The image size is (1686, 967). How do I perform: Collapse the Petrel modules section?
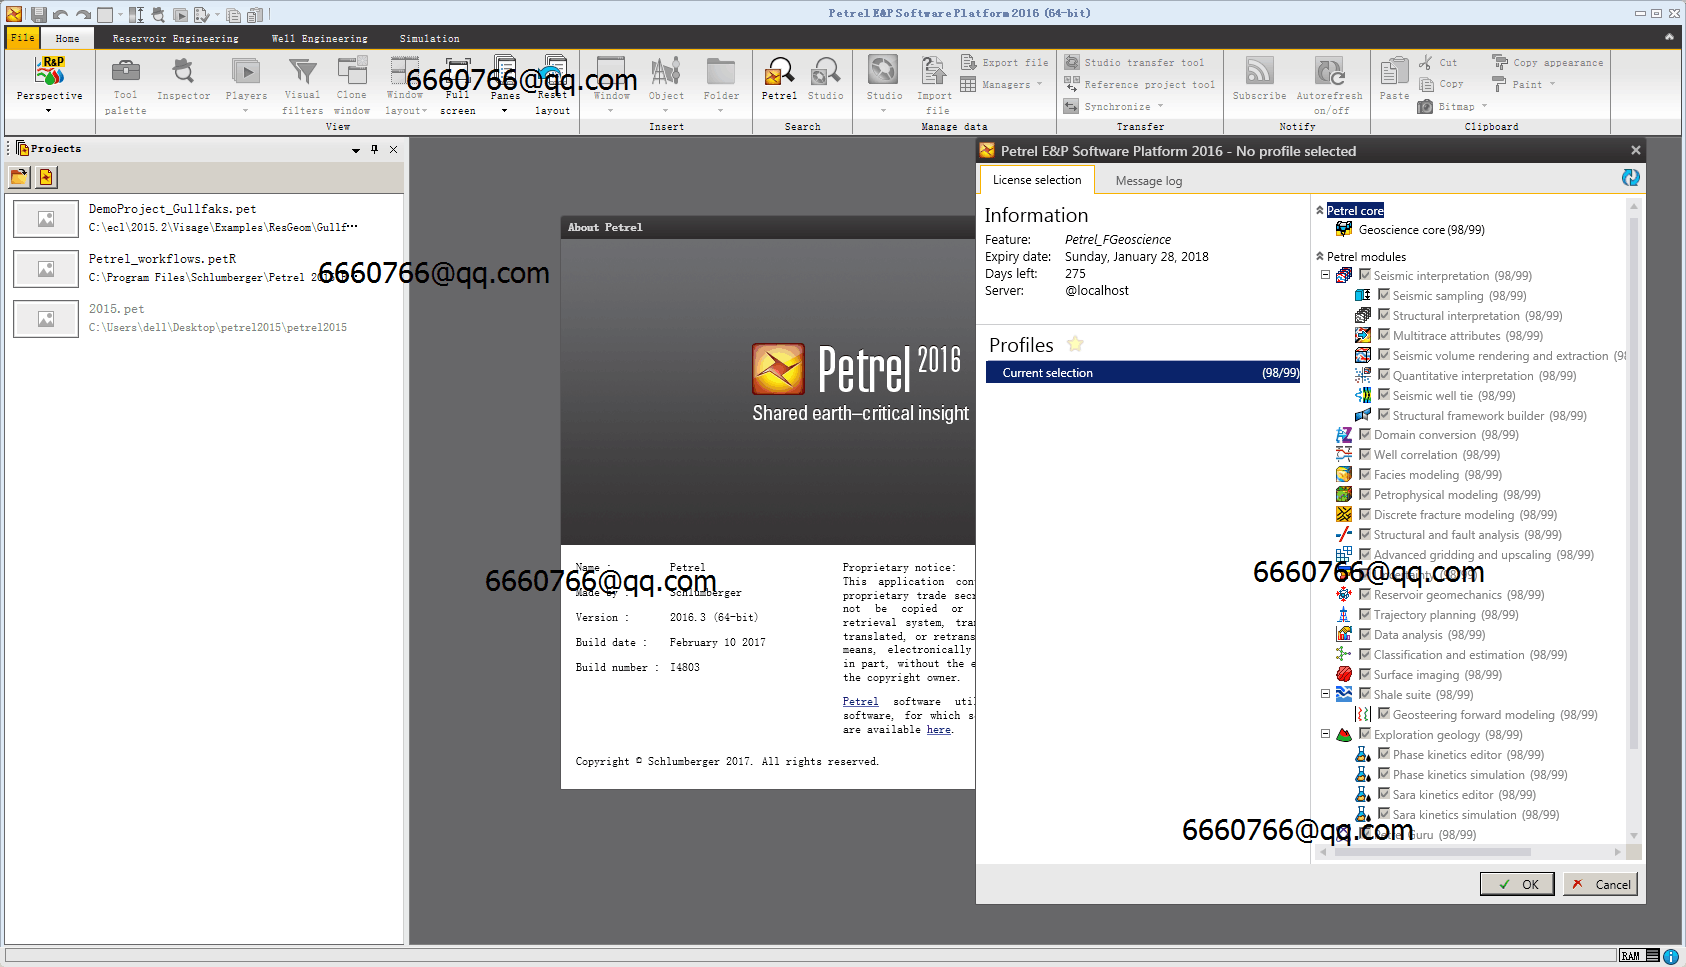(1320, 256)
